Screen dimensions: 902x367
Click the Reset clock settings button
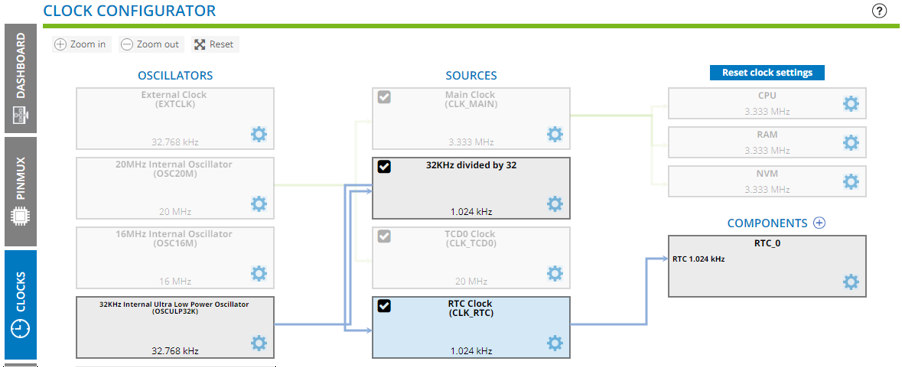point(767,72)
